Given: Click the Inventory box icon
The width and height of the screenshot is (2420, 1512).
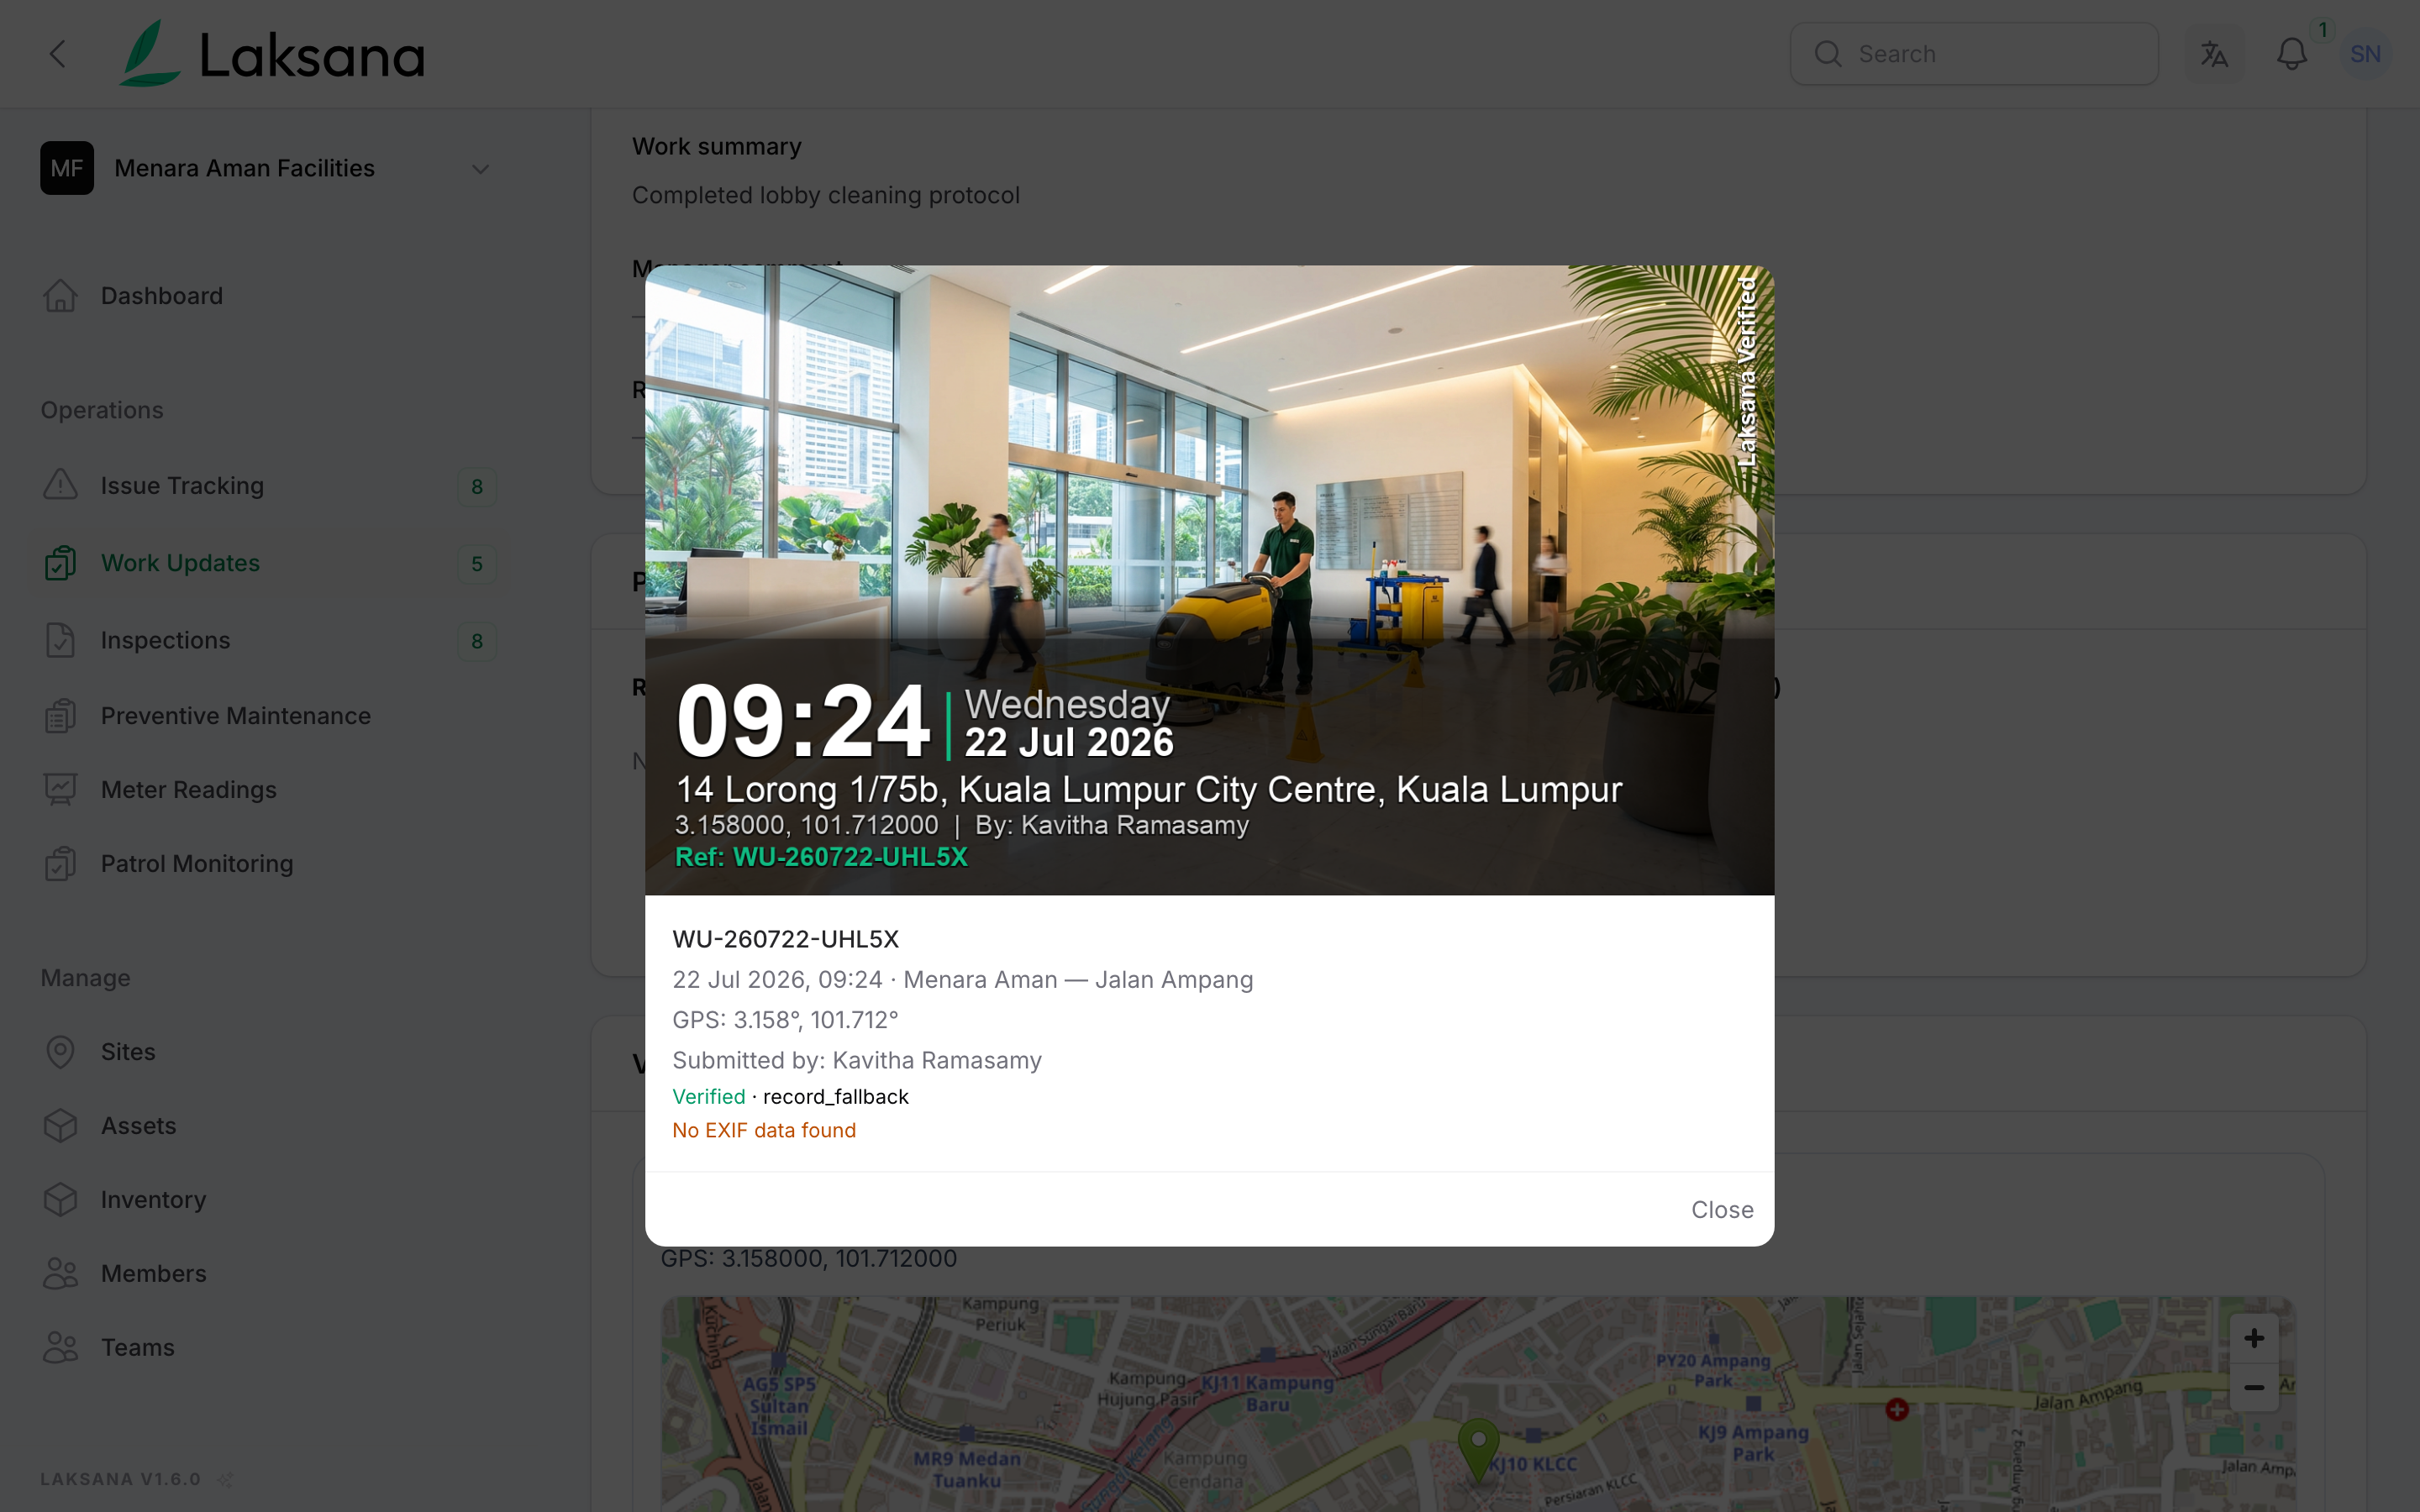Looking at the screenshot, I should click(x=61, y=1200).
